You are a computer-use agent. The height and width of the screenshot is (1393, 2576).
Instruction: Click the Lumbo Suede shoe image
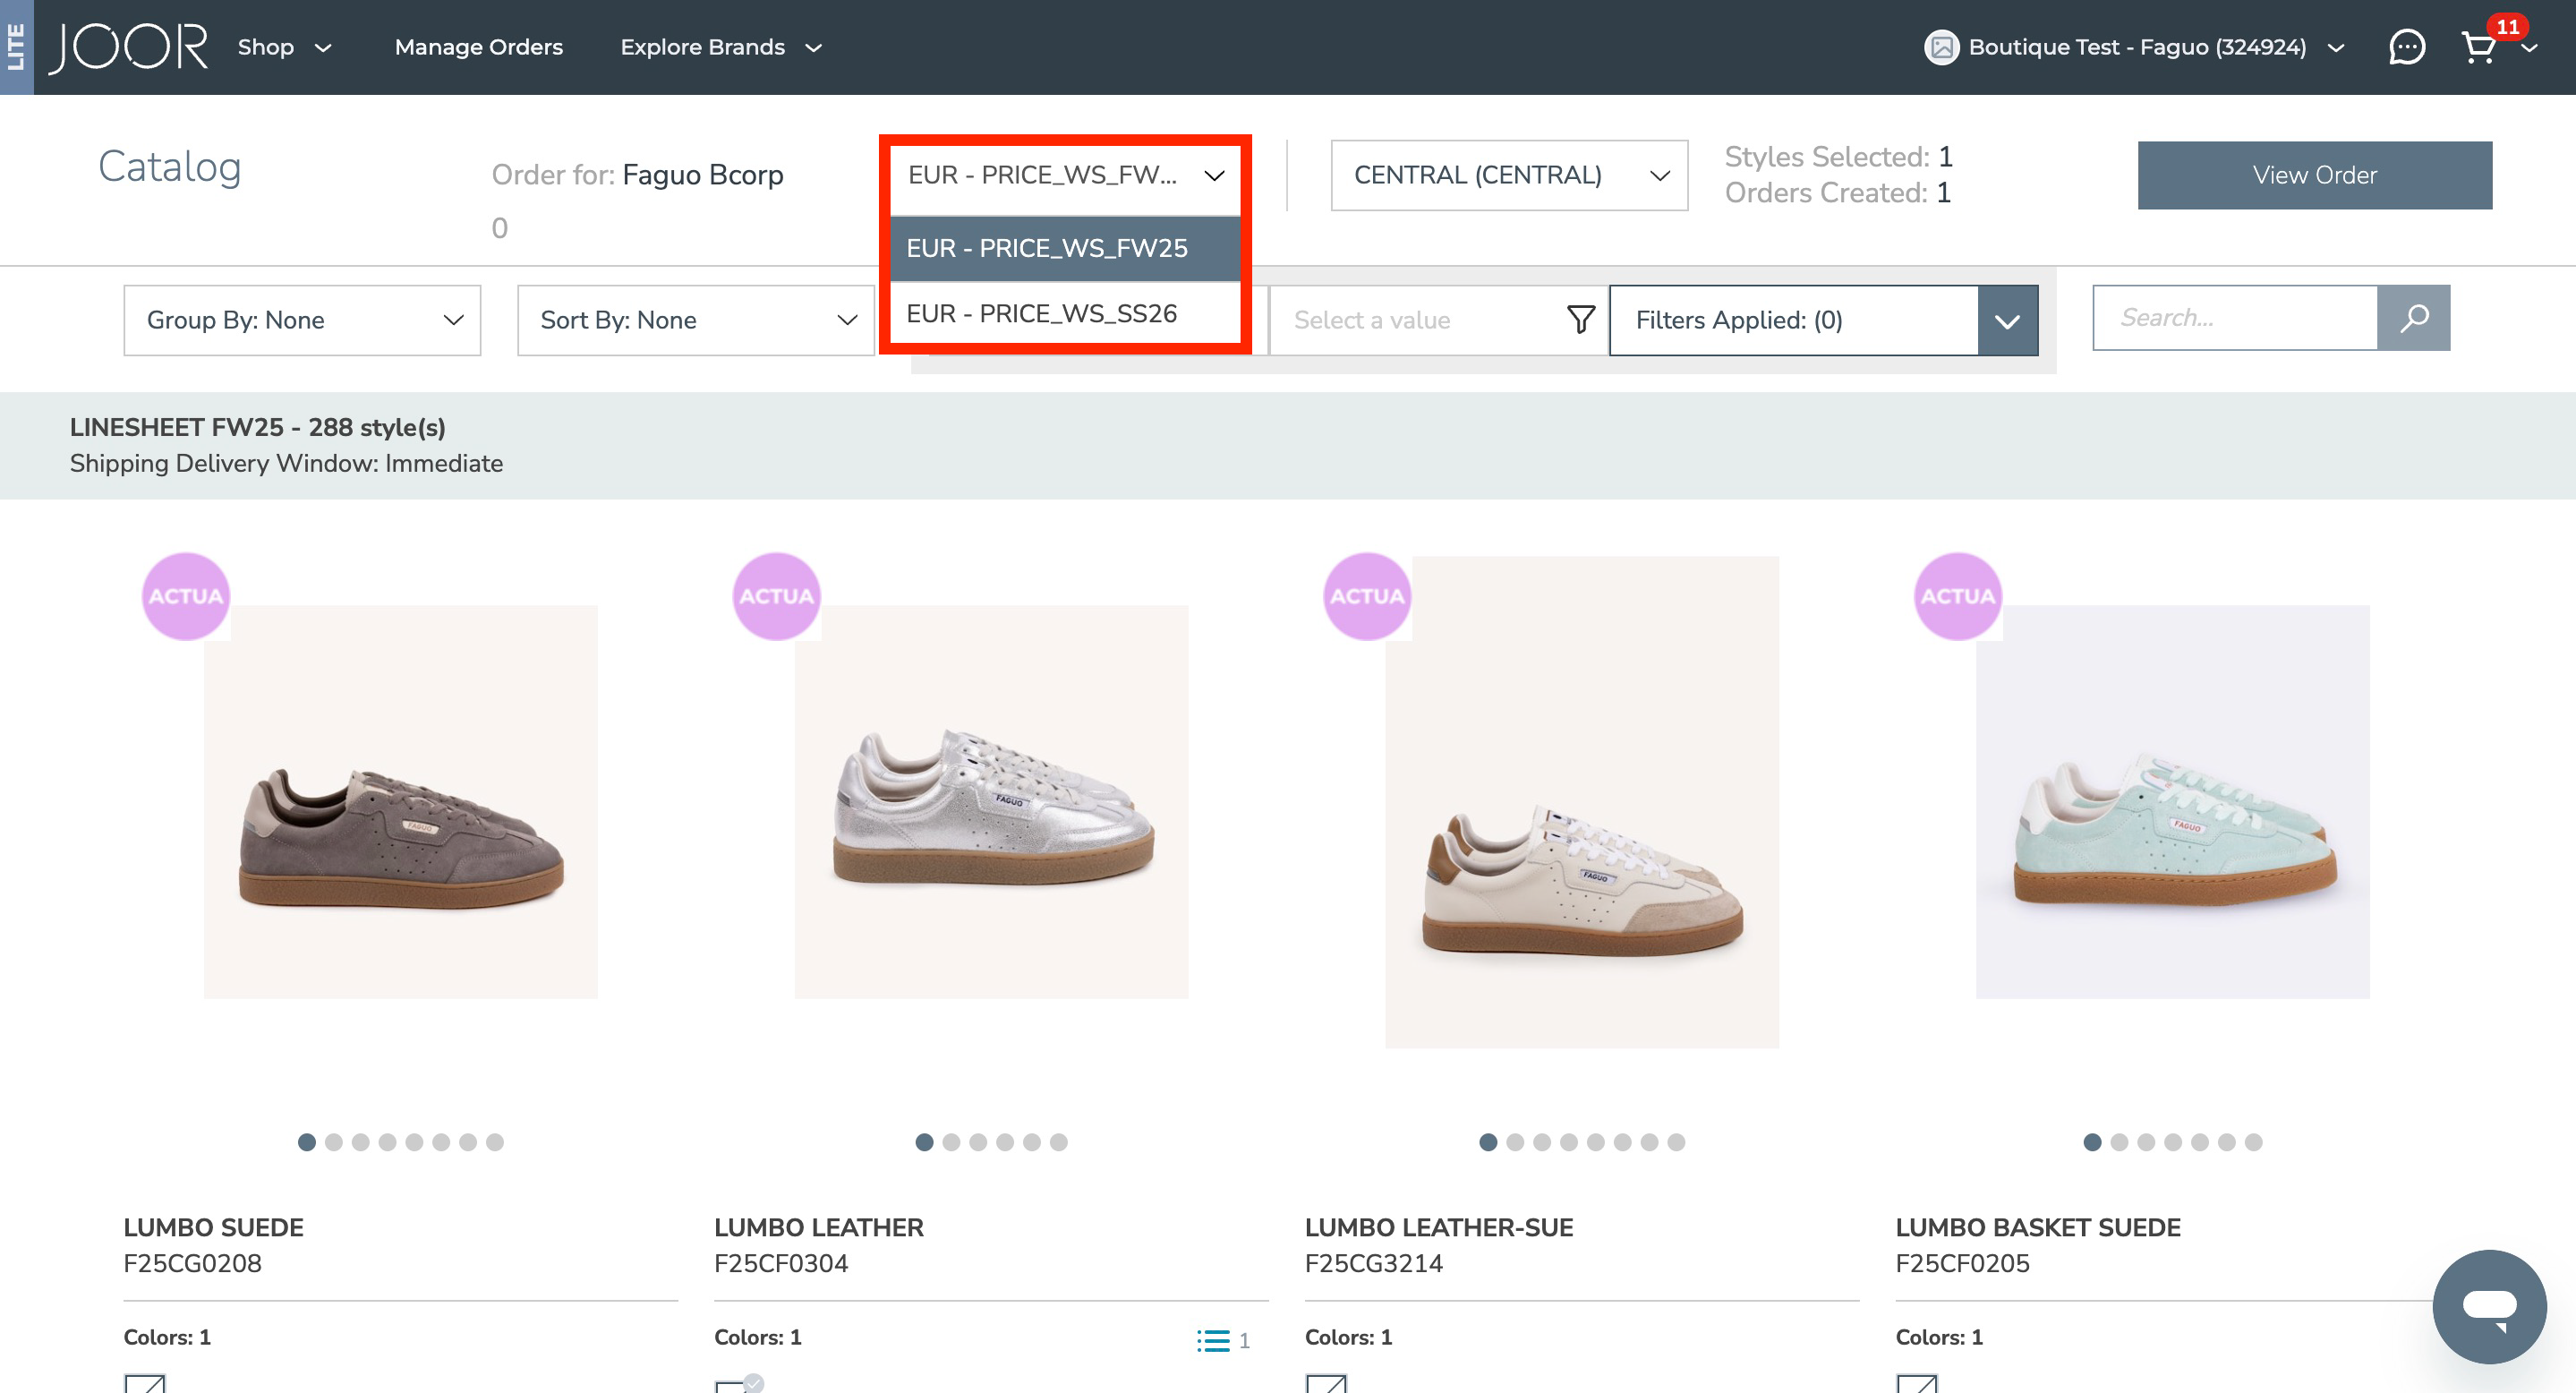[x=400, y=801]
